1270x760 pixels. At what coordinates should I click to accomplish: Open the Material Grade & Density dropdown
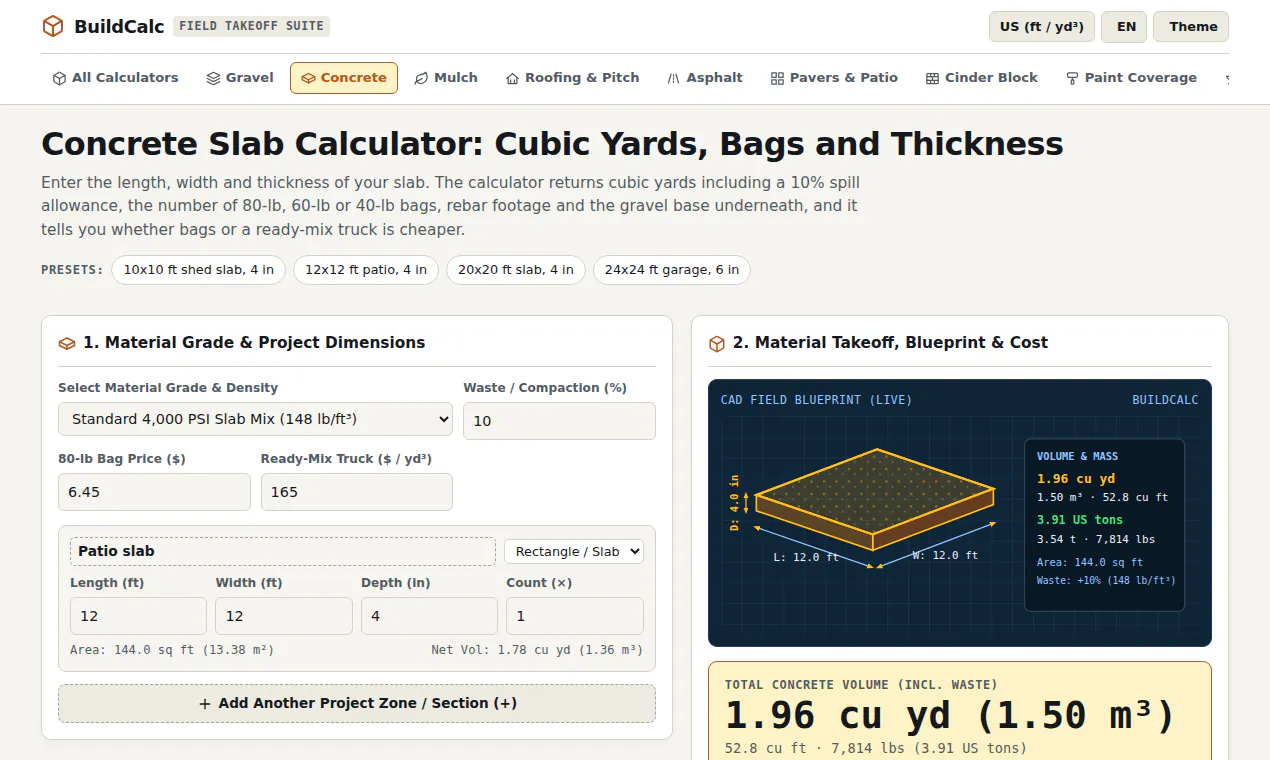point(255,420)
